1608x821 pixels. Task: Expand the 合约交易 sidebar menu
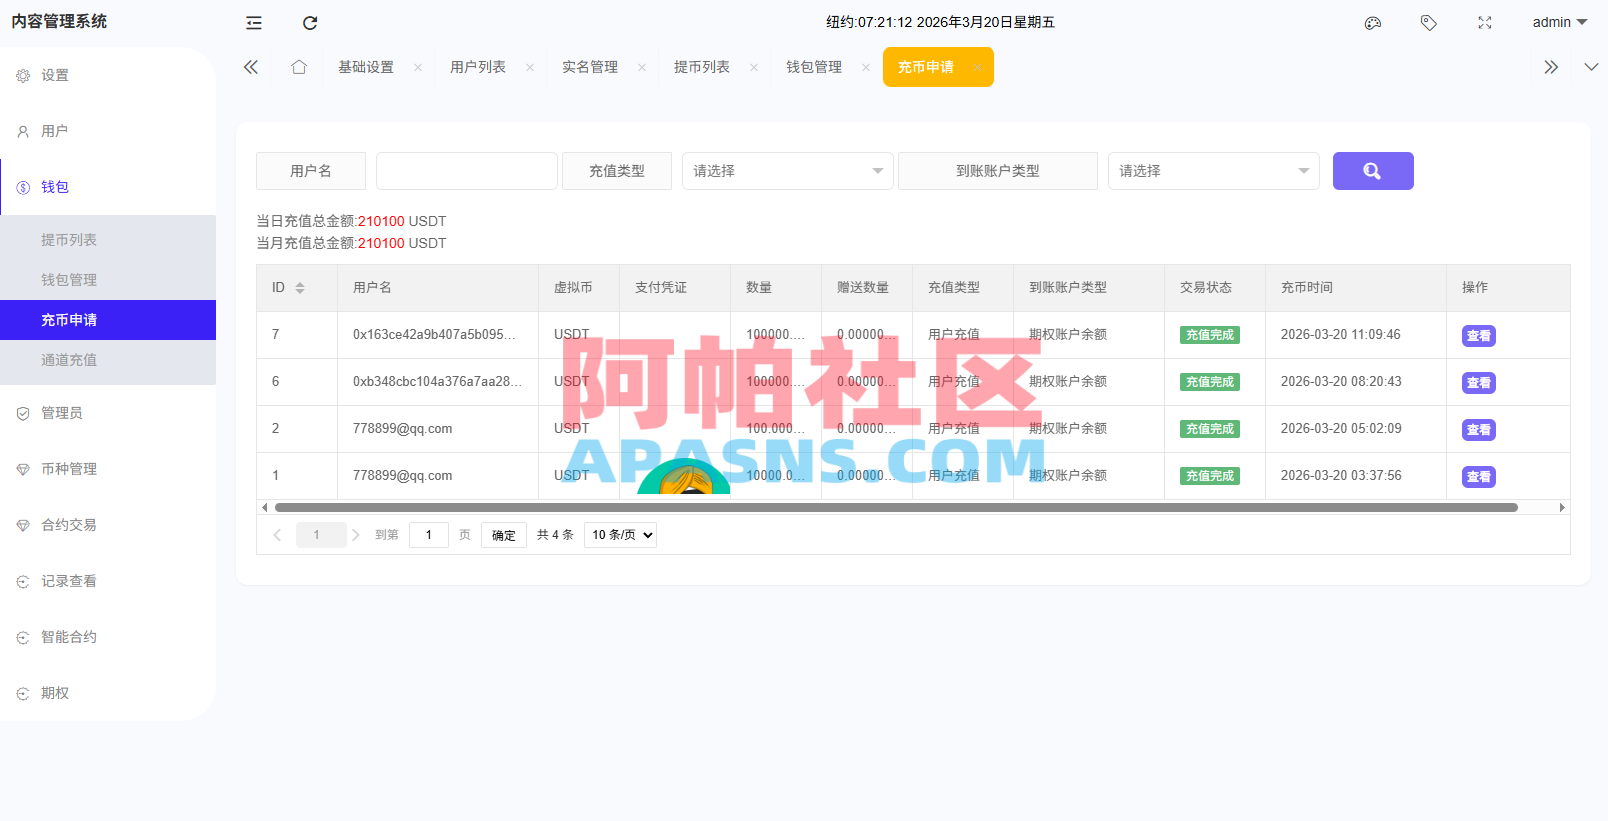[x=108, y=525]
